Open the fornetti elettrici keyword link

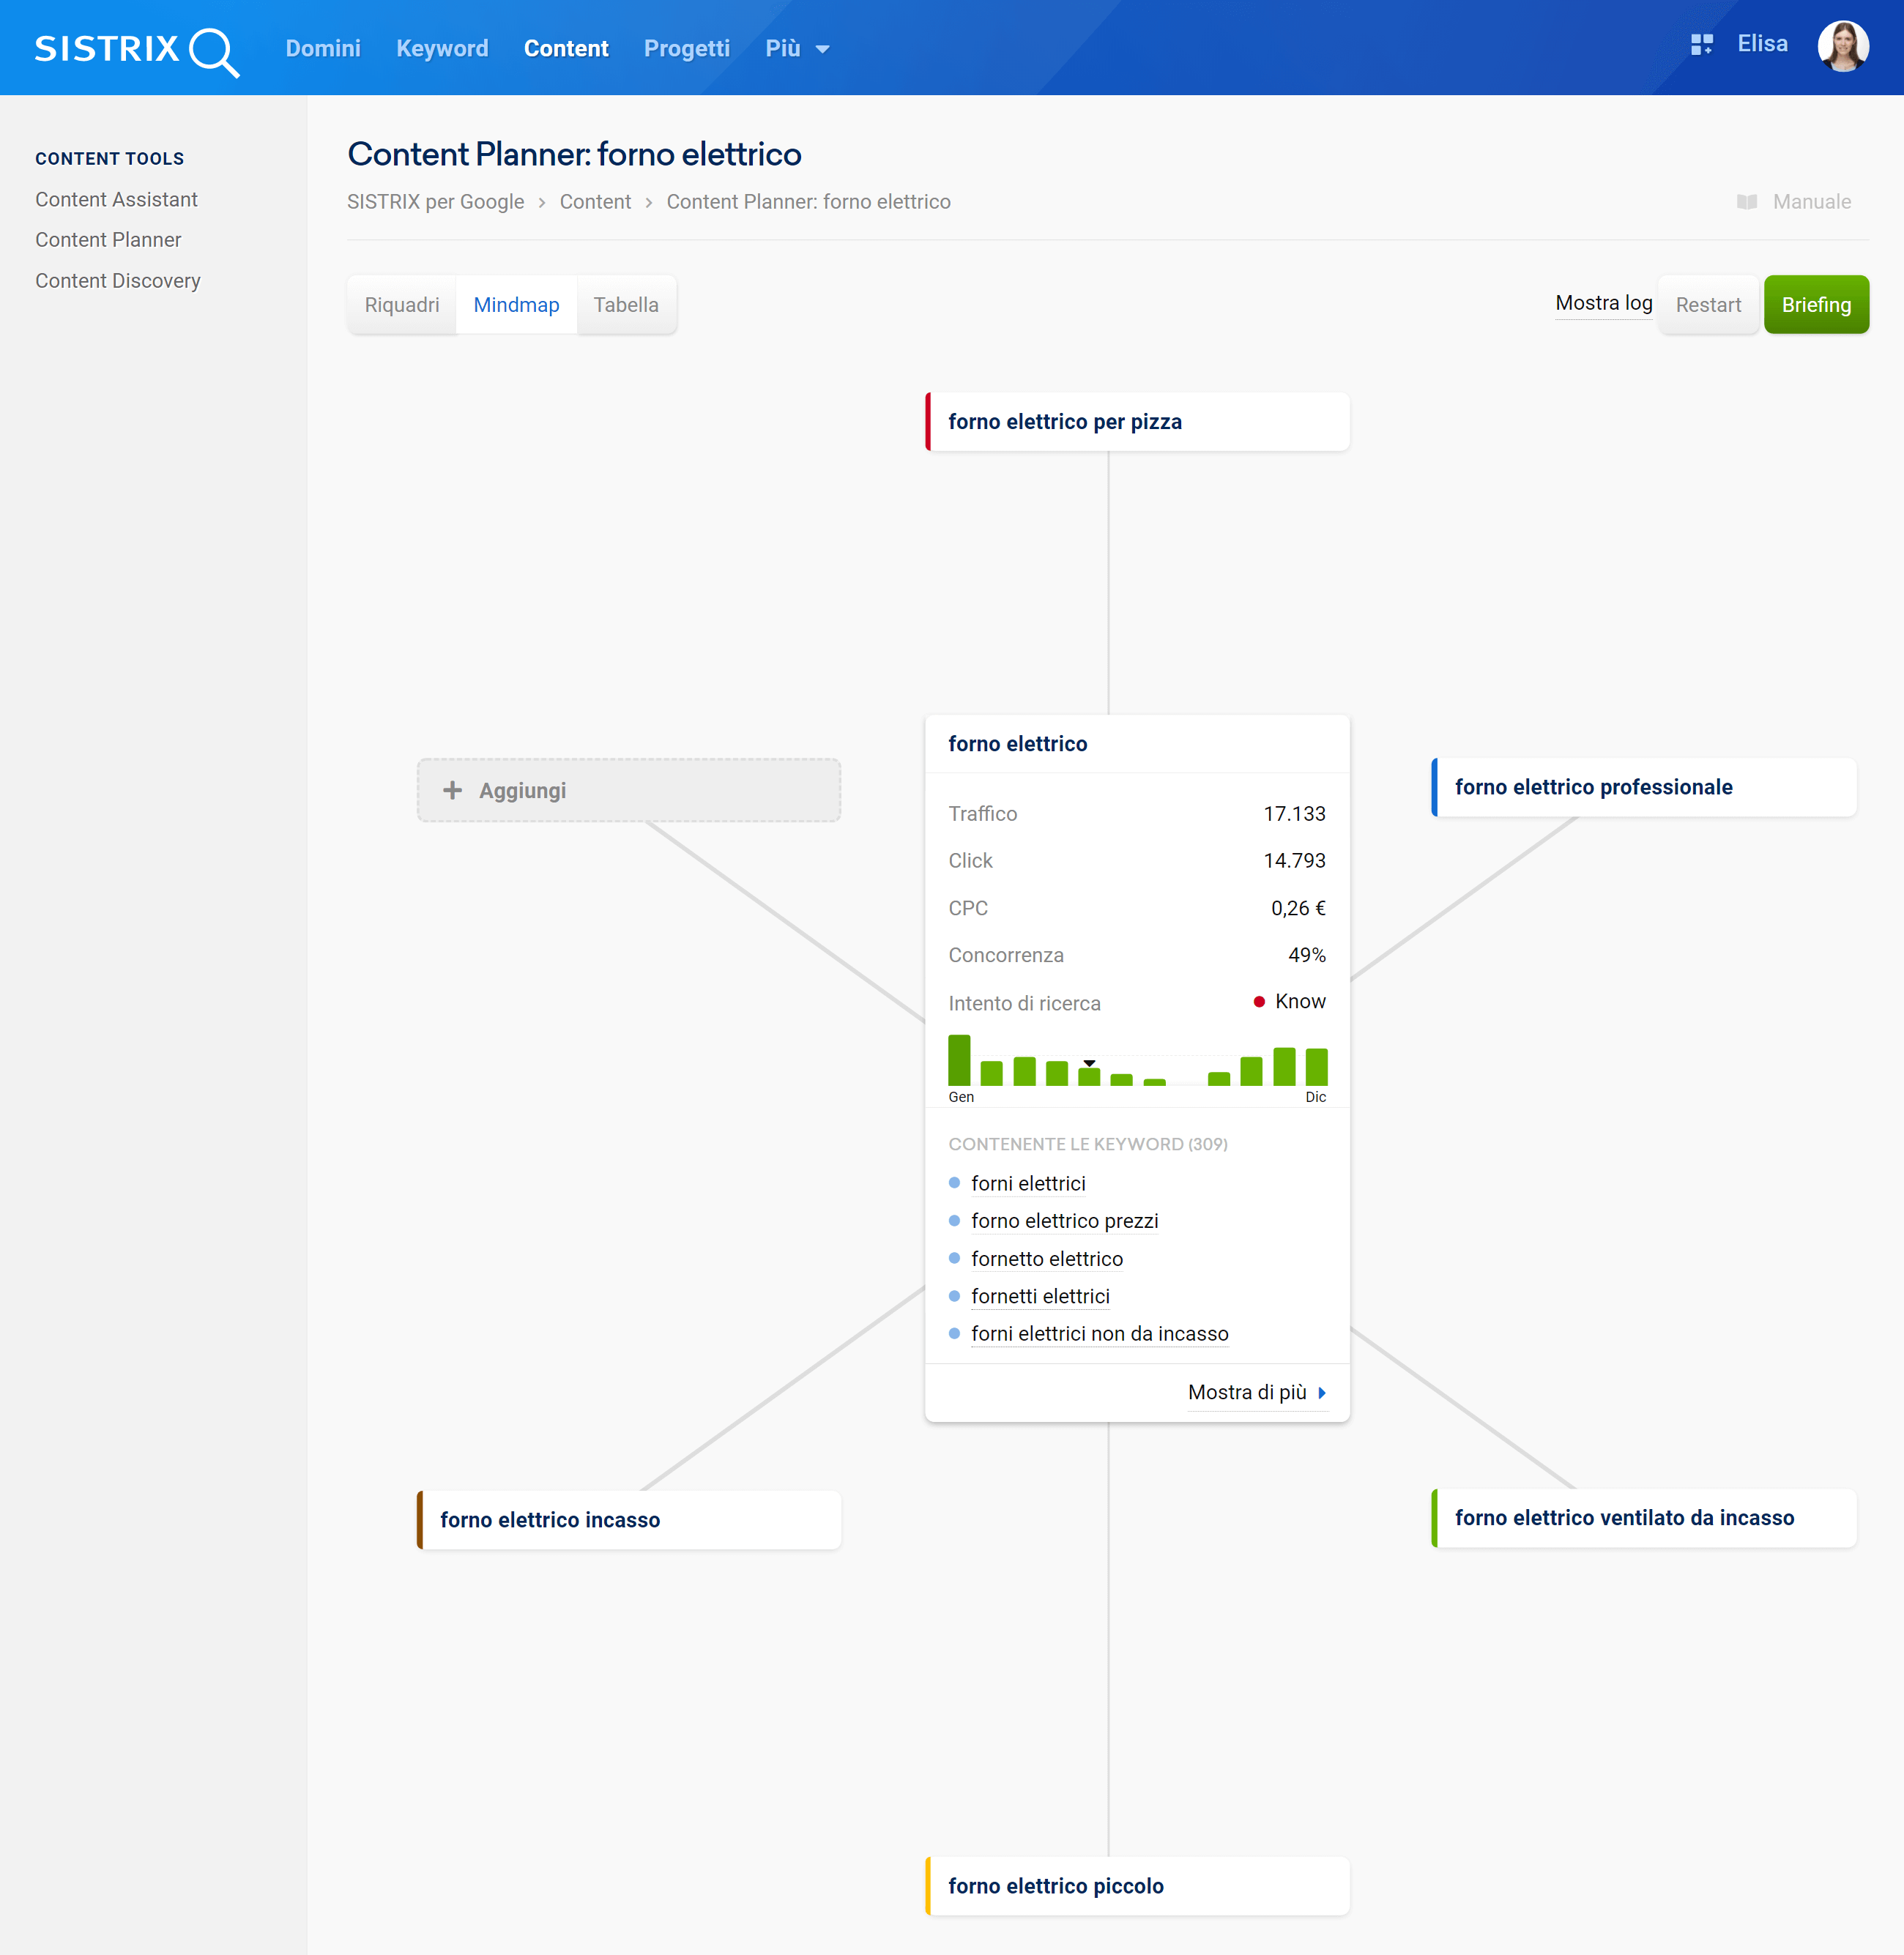pos(1040,1297)
